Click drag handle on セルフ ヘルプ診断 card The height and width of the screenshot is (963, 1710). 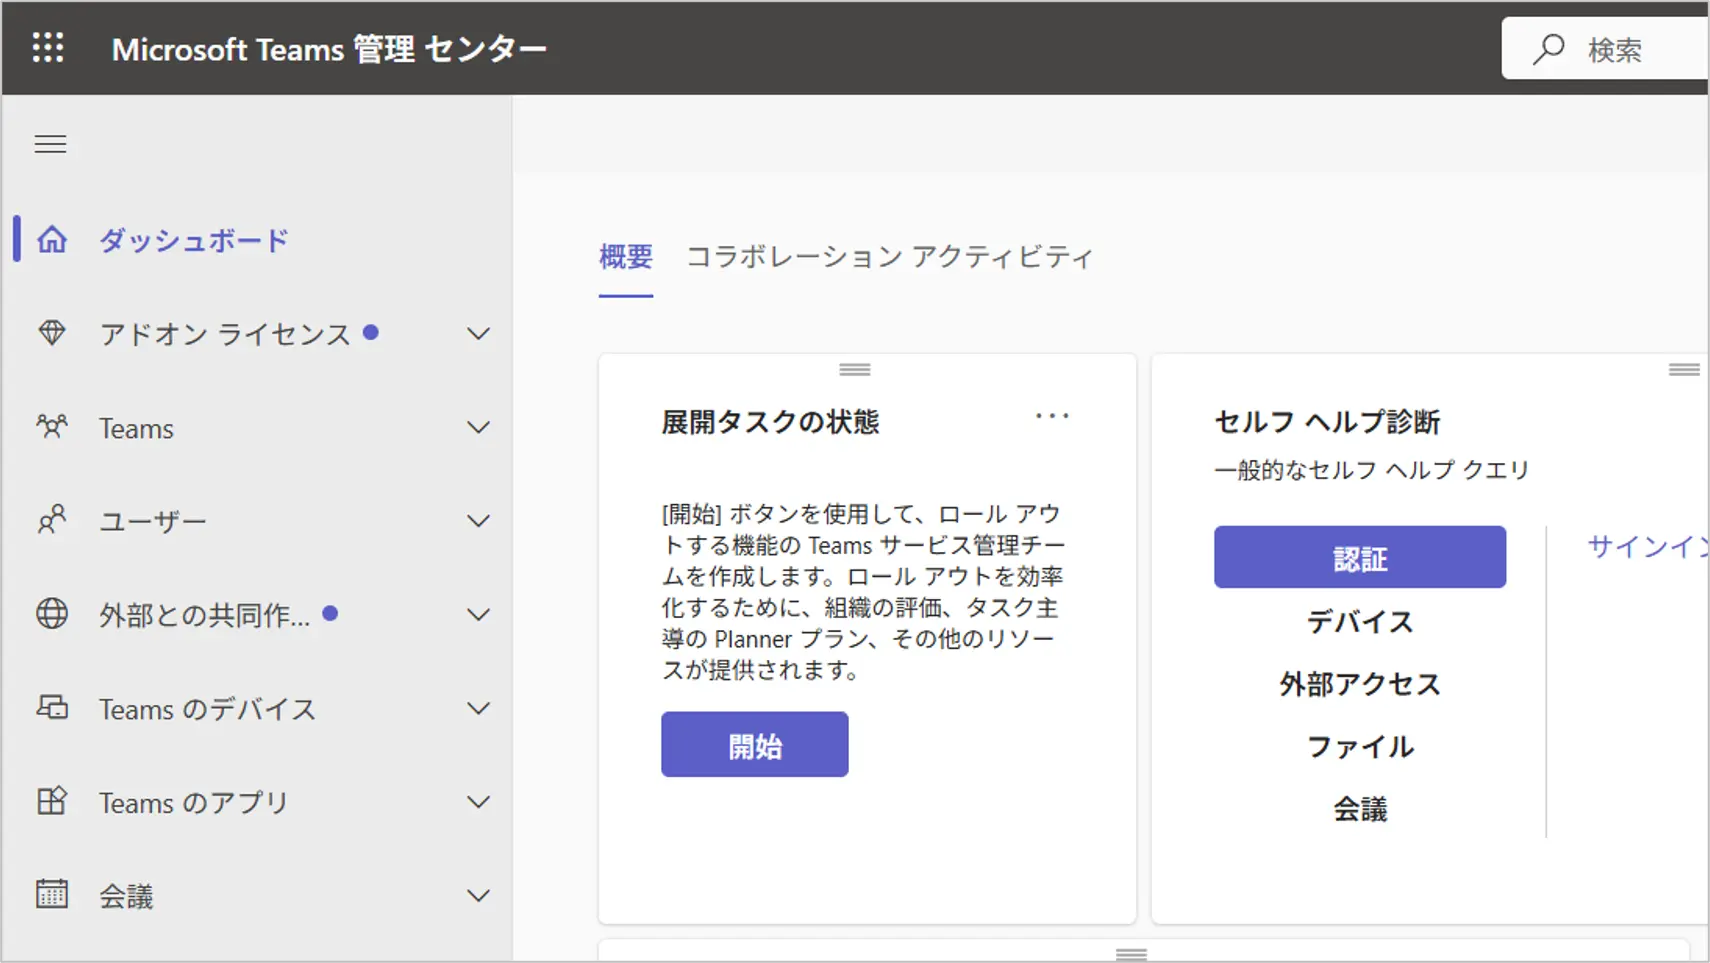1684,370
